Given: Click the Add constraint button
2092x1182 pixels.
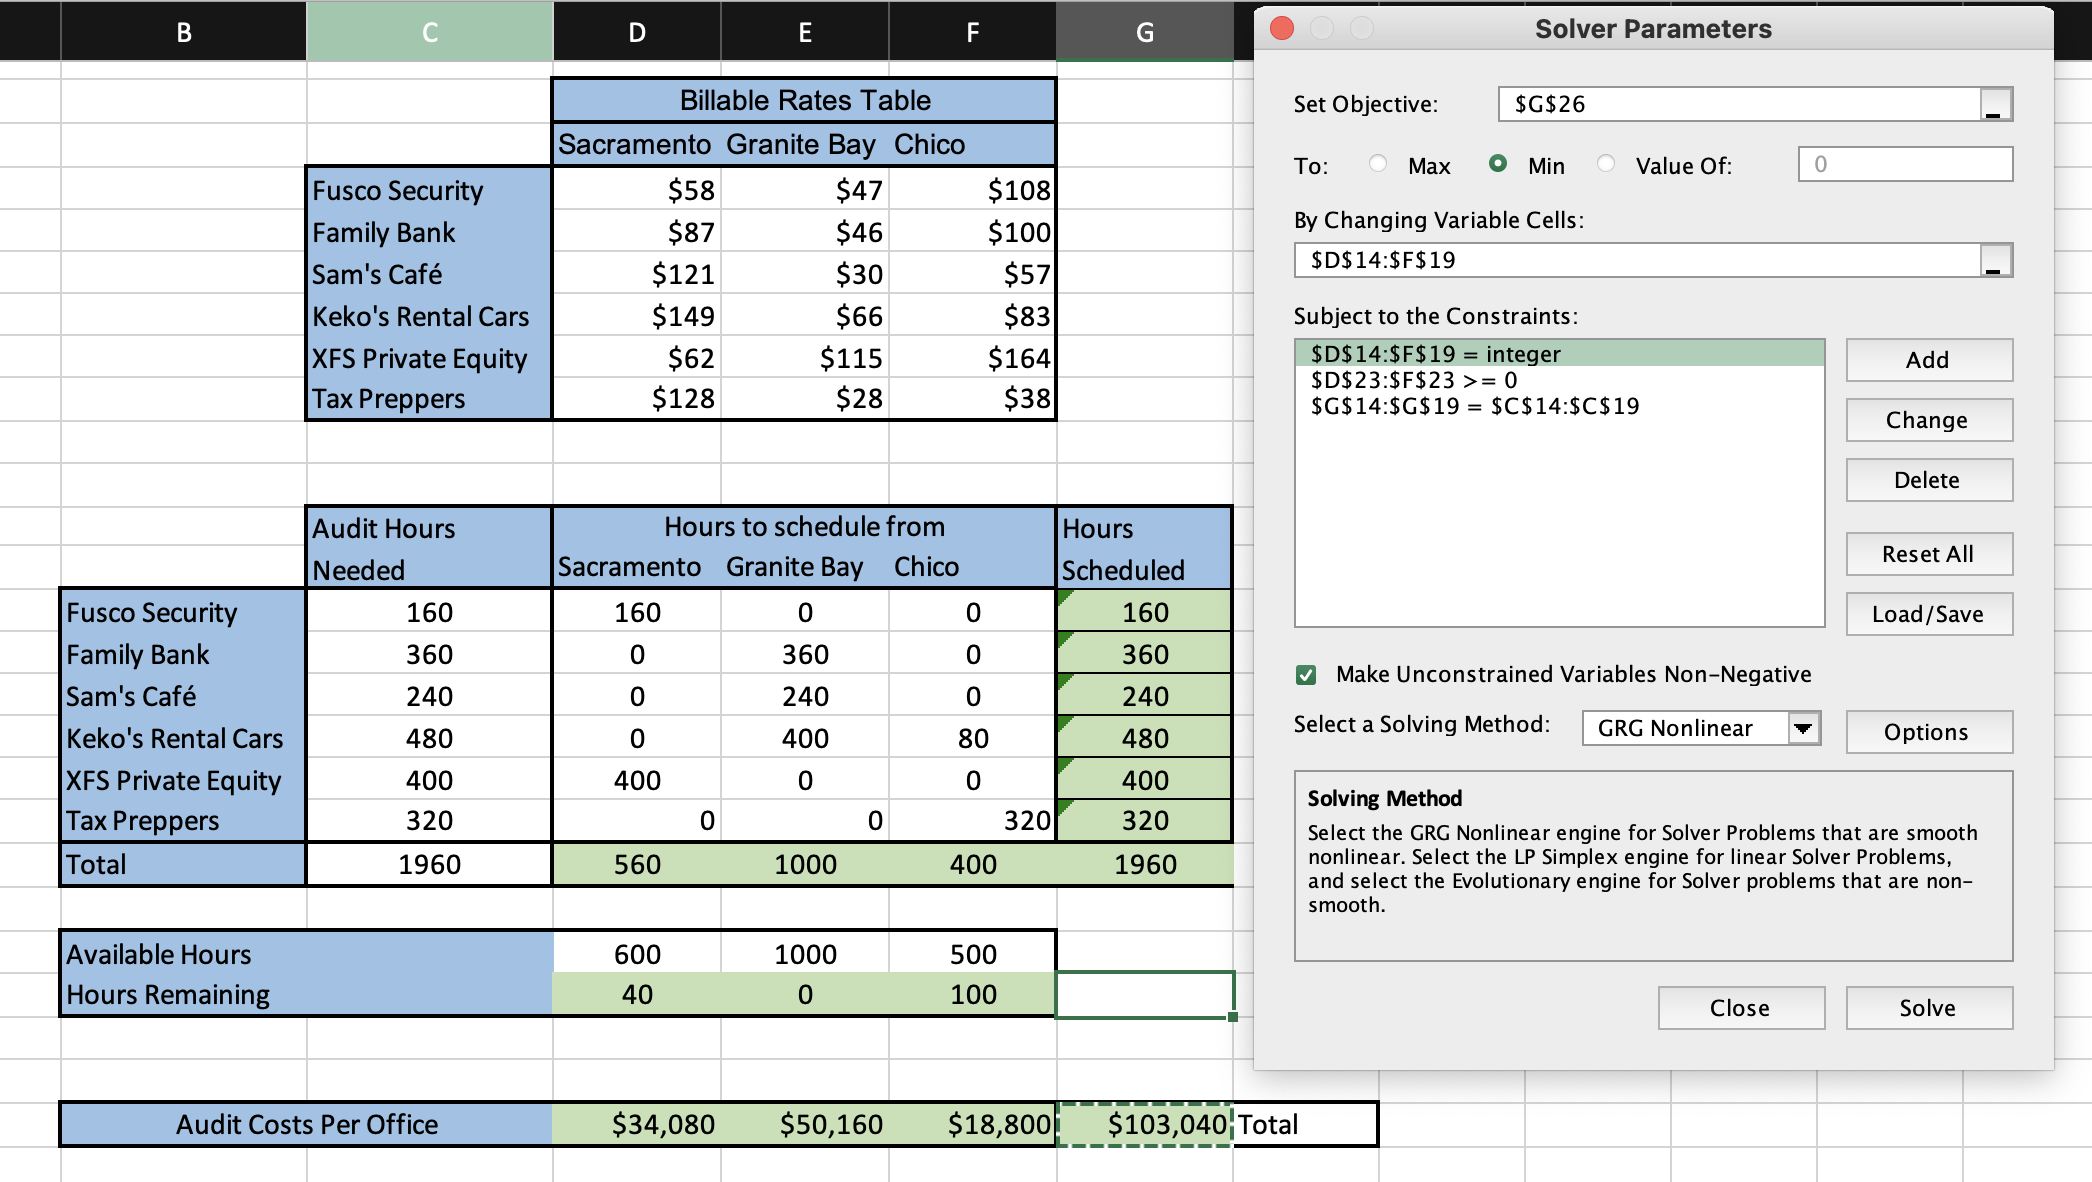Looking at the screenshot, I should coord(1928,360).
